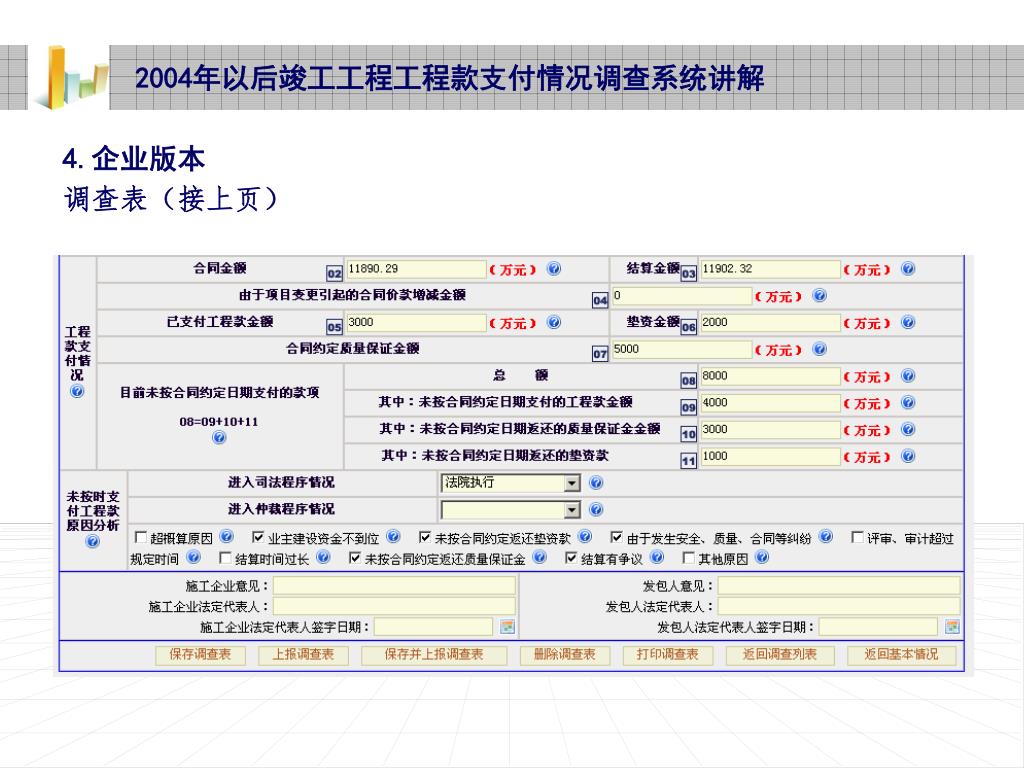
Task: Click help icon for field 11 垫资款
Action: click(908, 456)
